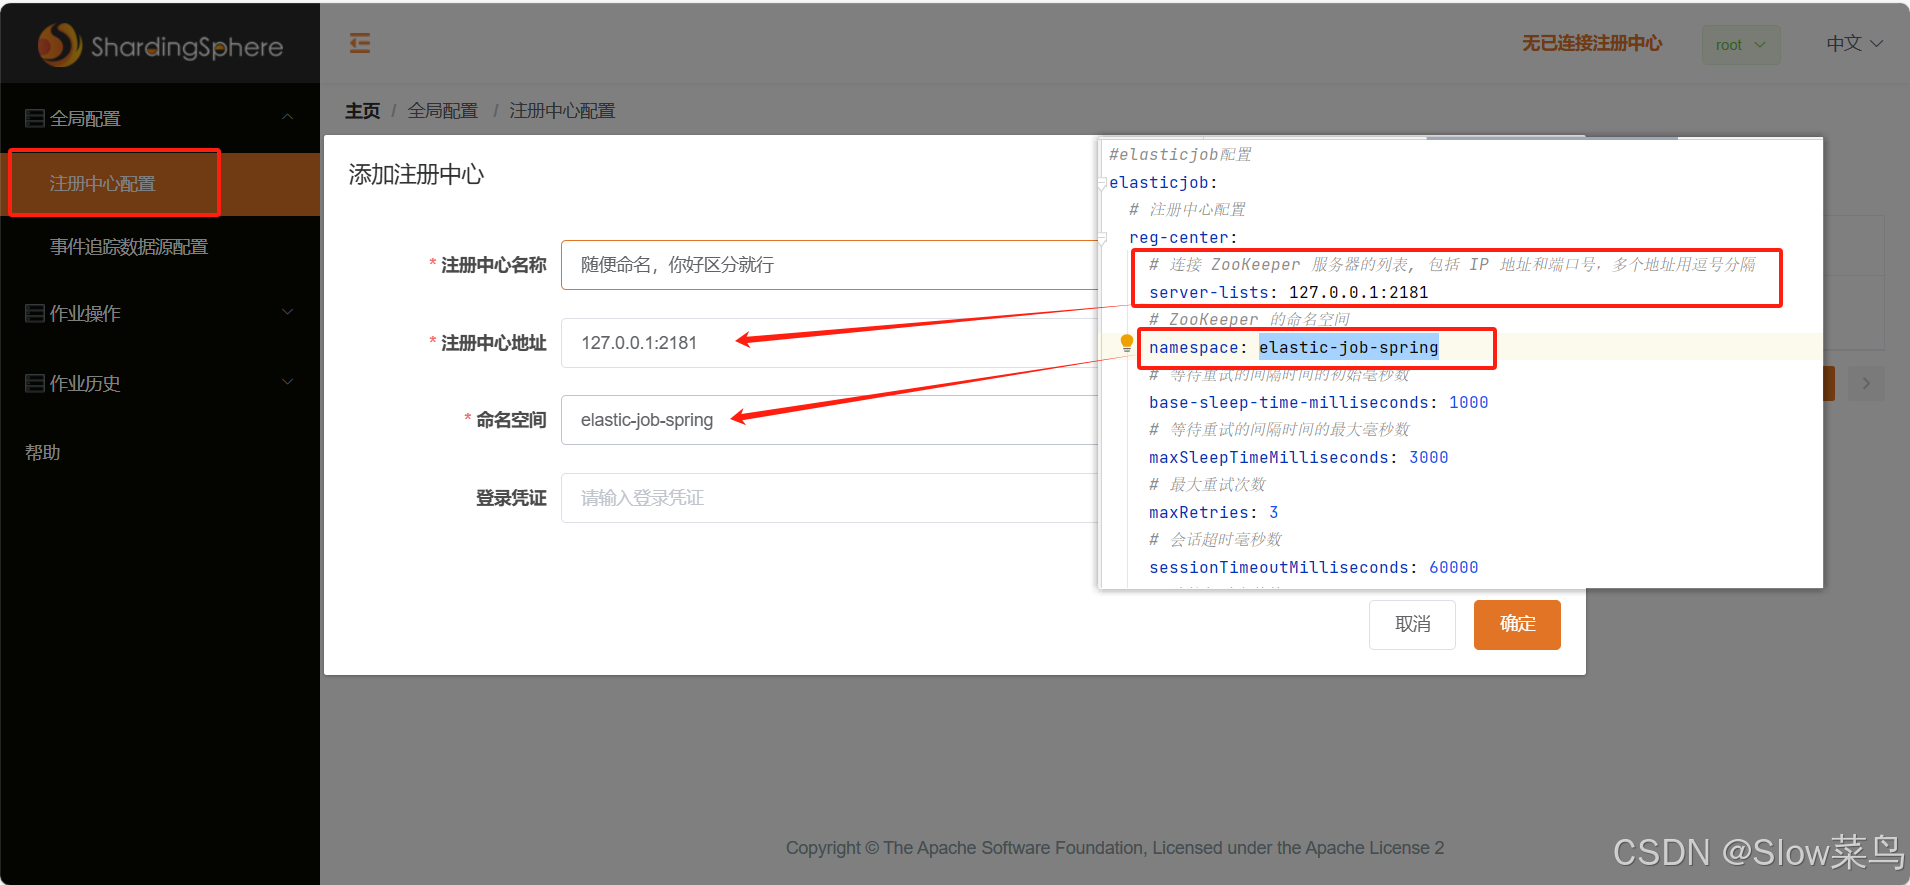Click maxSleepTimeMilliseconds: 3000 line

pyautogui.click(x=1298, y=457)
